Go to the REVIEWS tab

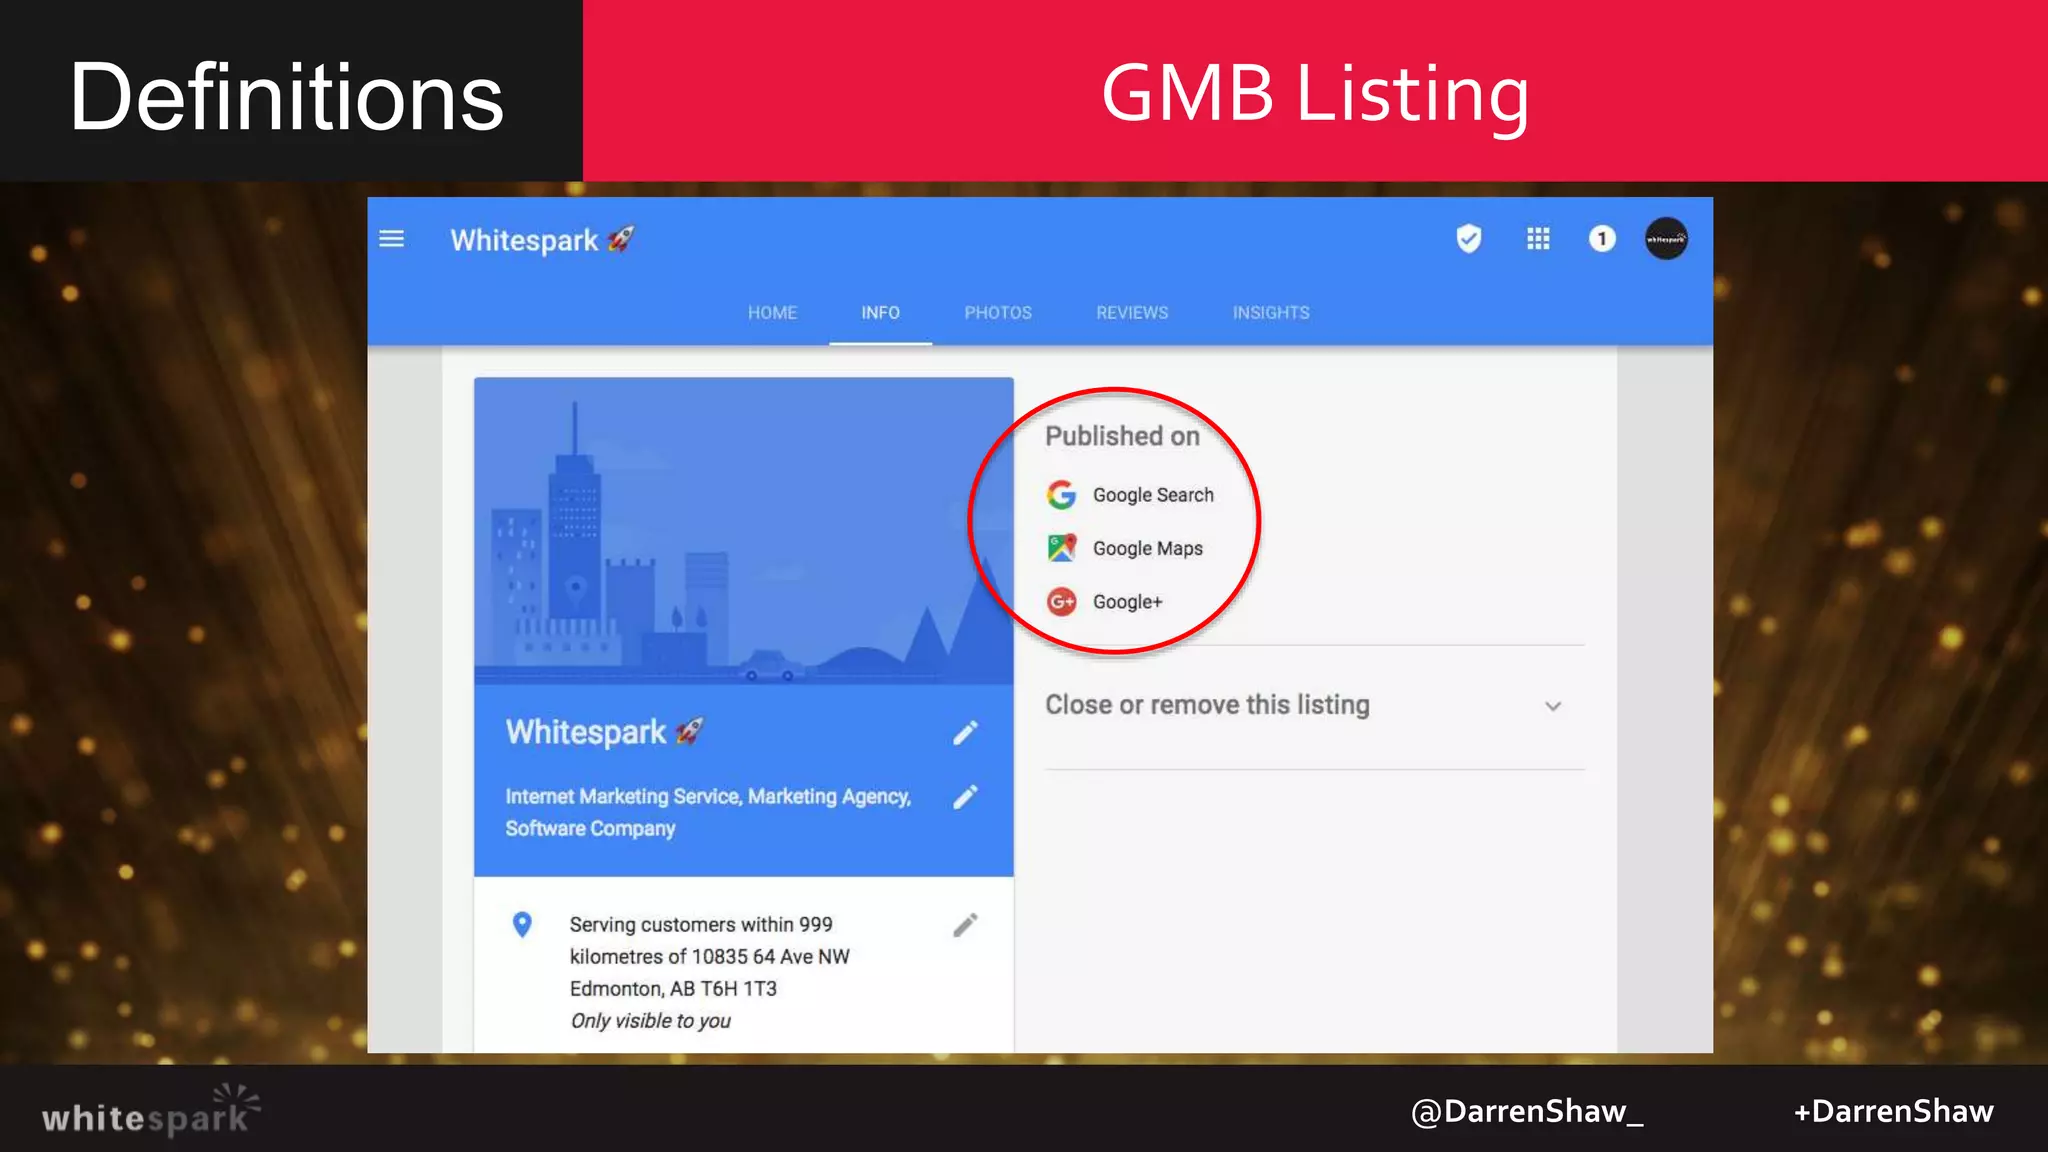[1132, 313]
